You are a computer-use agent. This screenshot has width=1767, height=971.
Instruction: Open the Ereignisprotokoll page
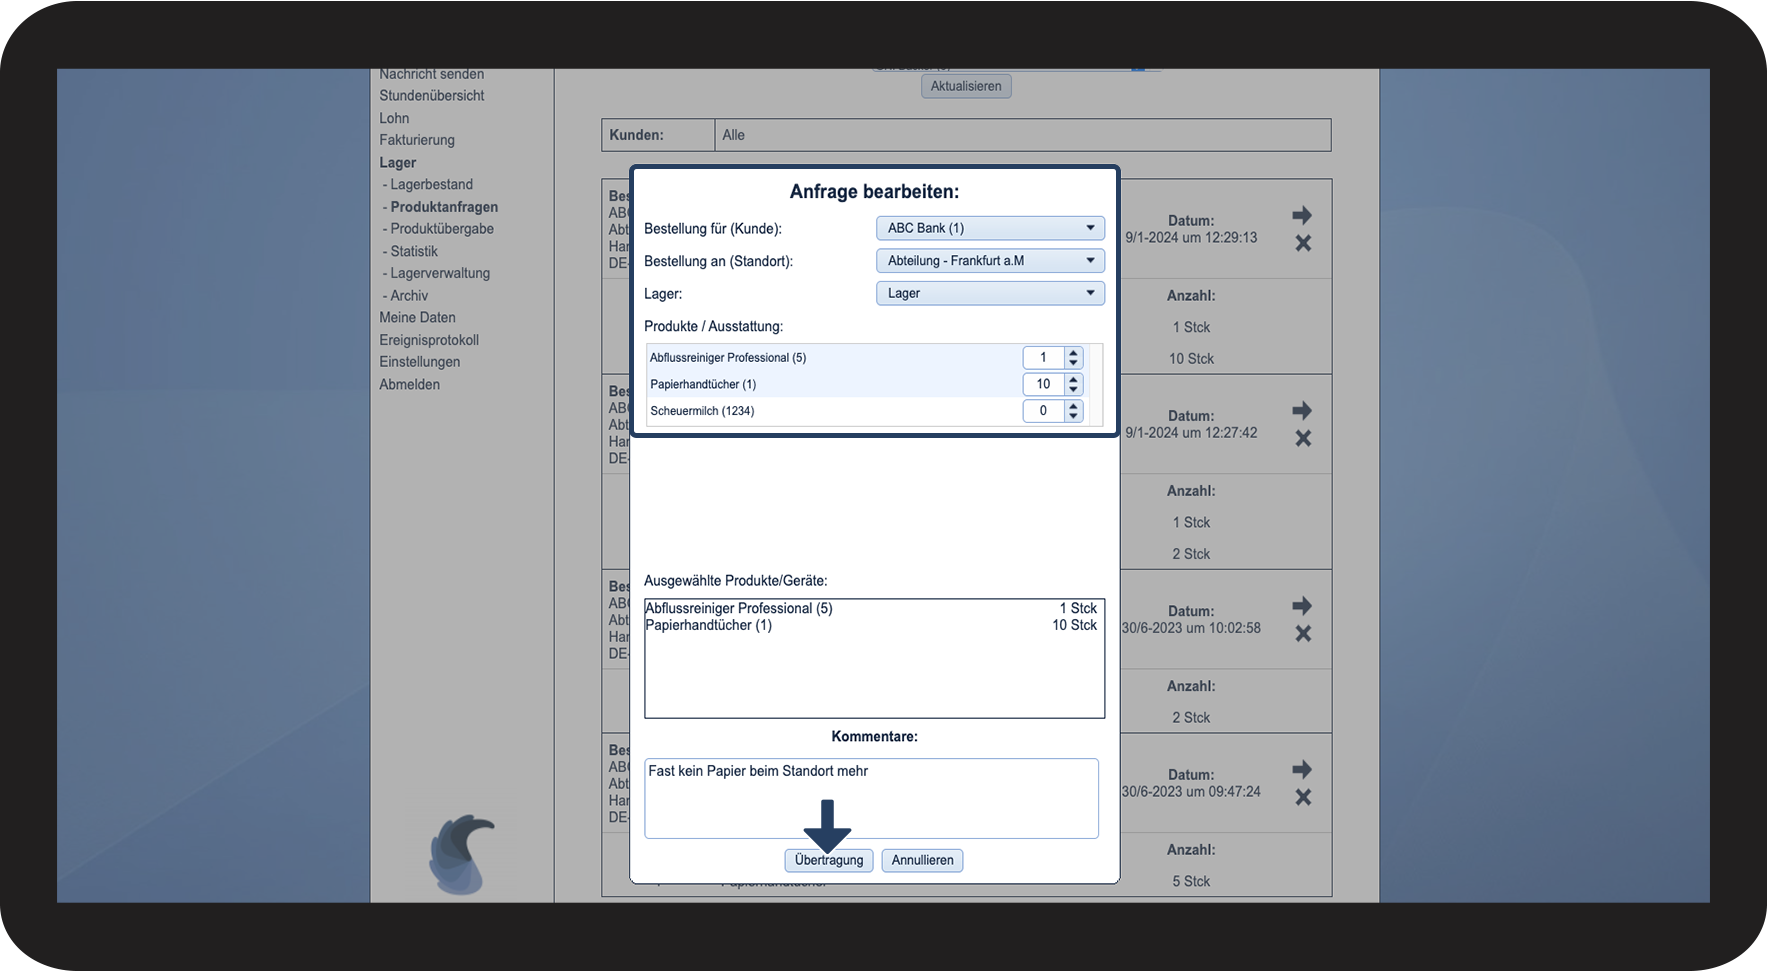click(x=429, y=340)
